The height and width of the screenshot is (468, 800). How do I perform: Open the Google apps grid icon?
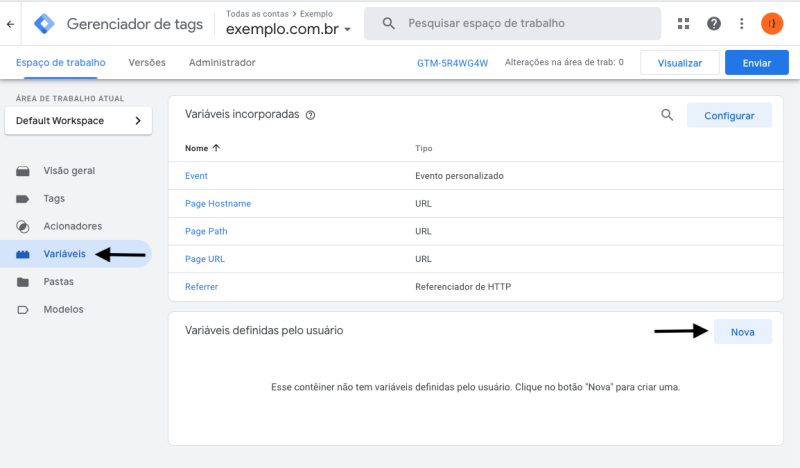[684, 23]
